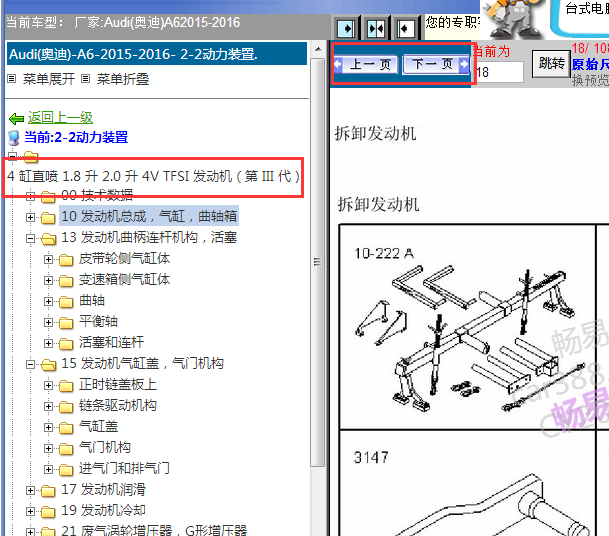
Task: Click the green back arrow icon
Action: 17,119
